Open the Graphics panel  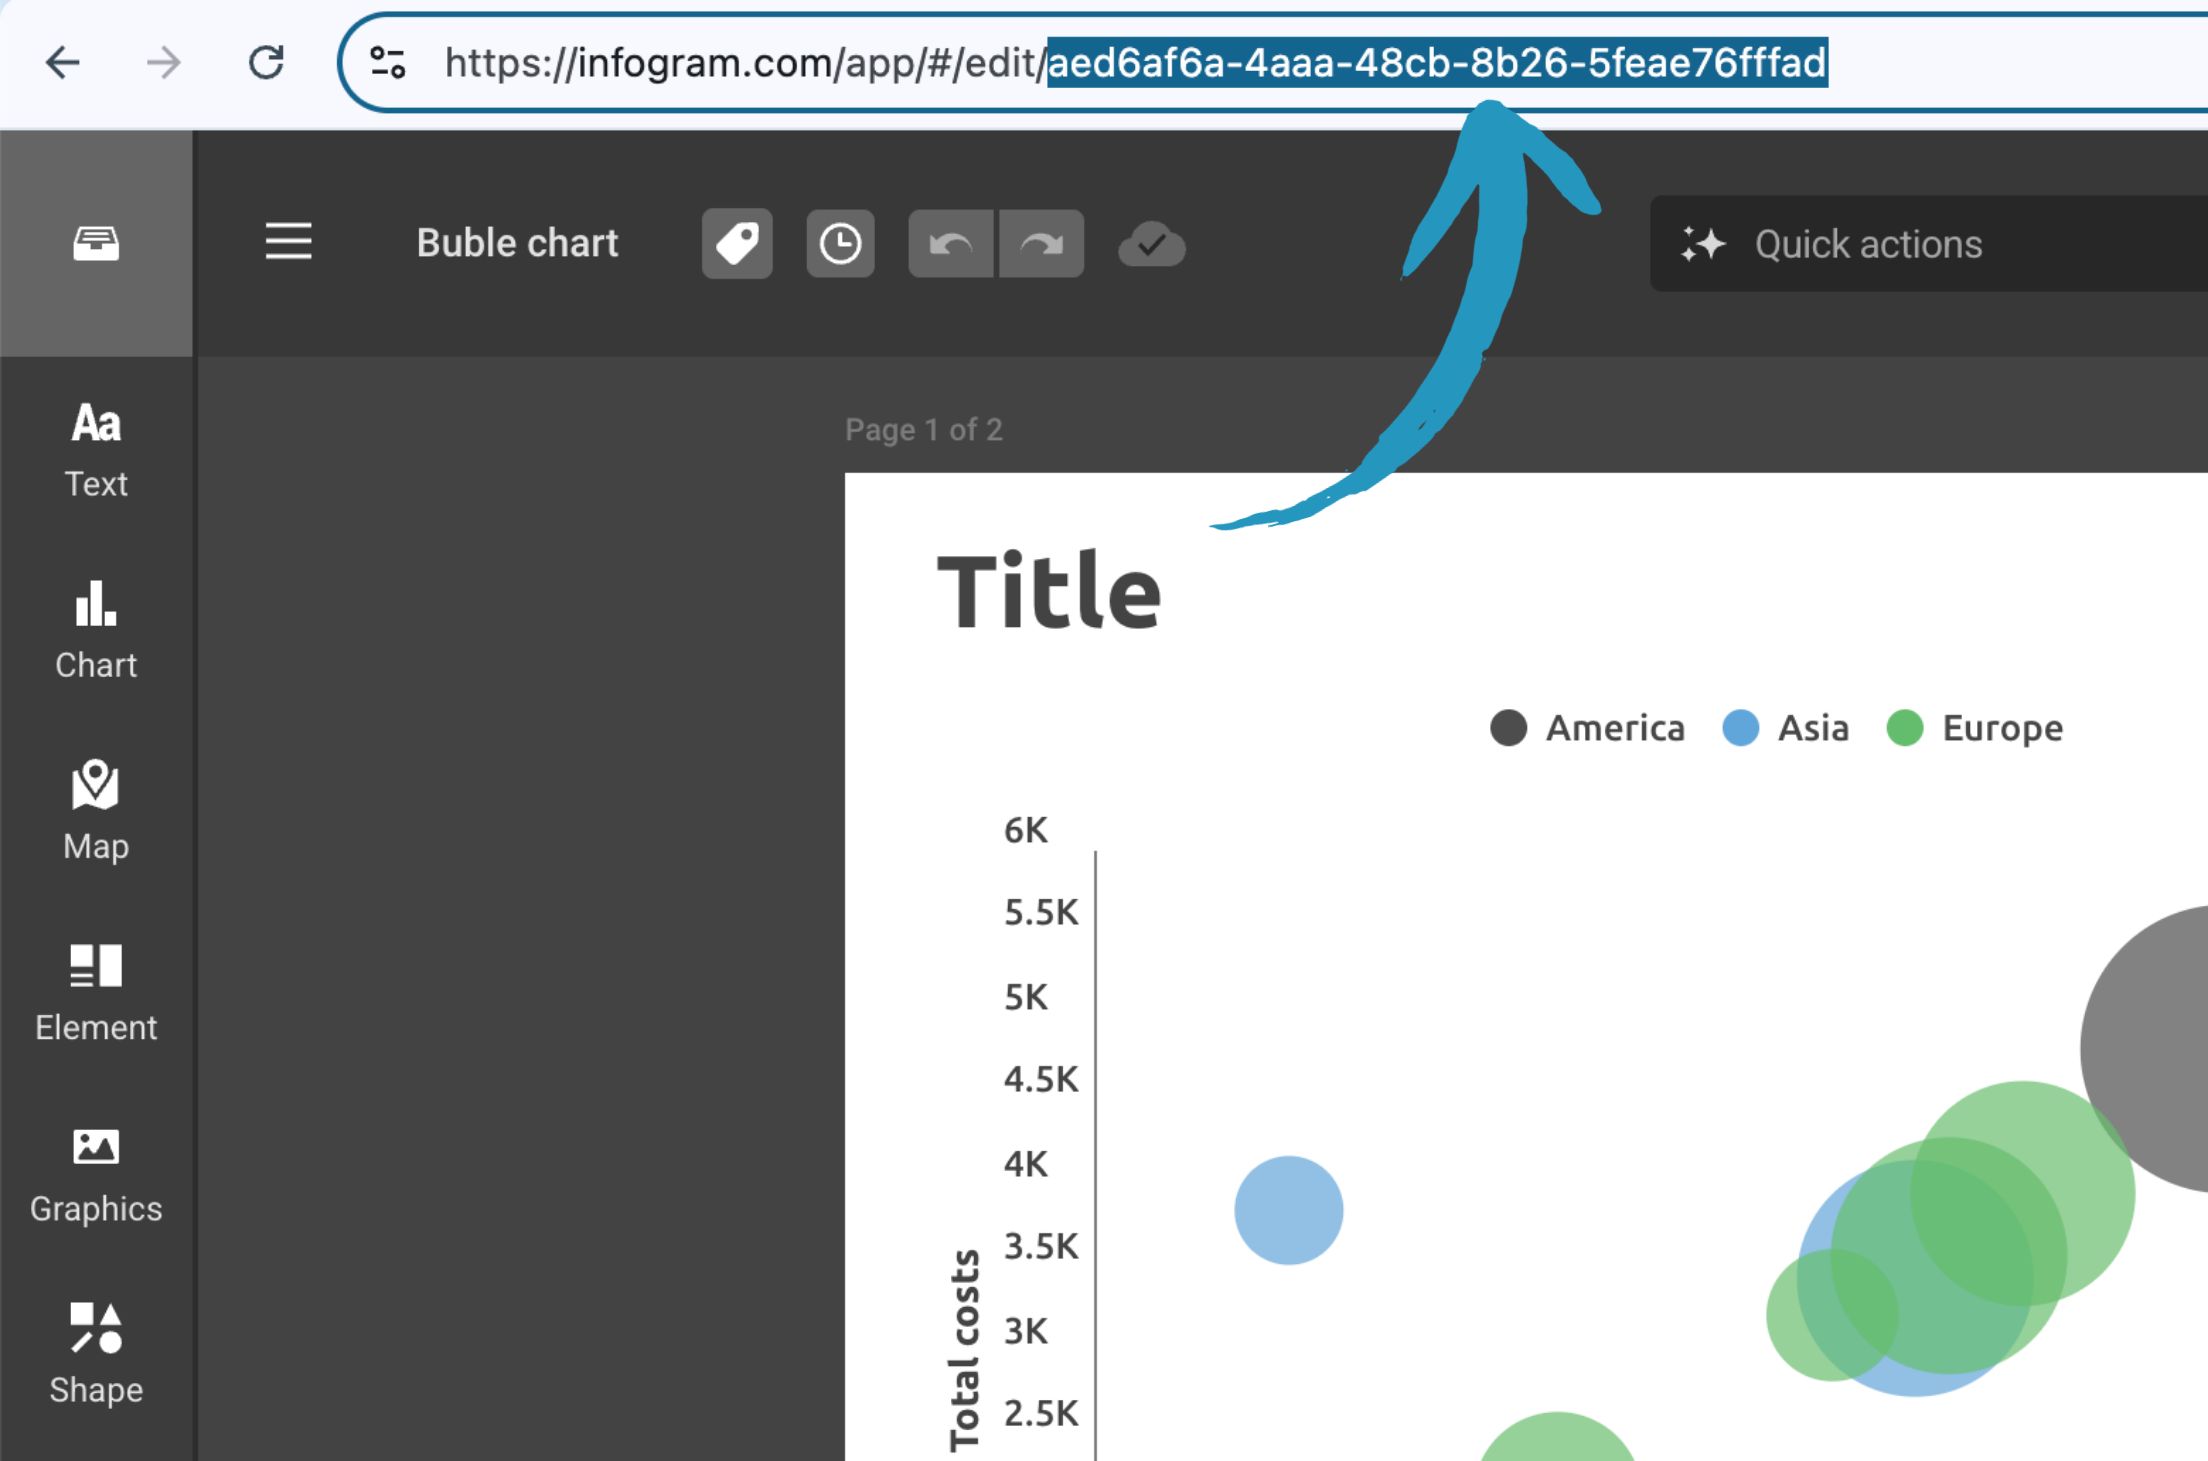95,1172
